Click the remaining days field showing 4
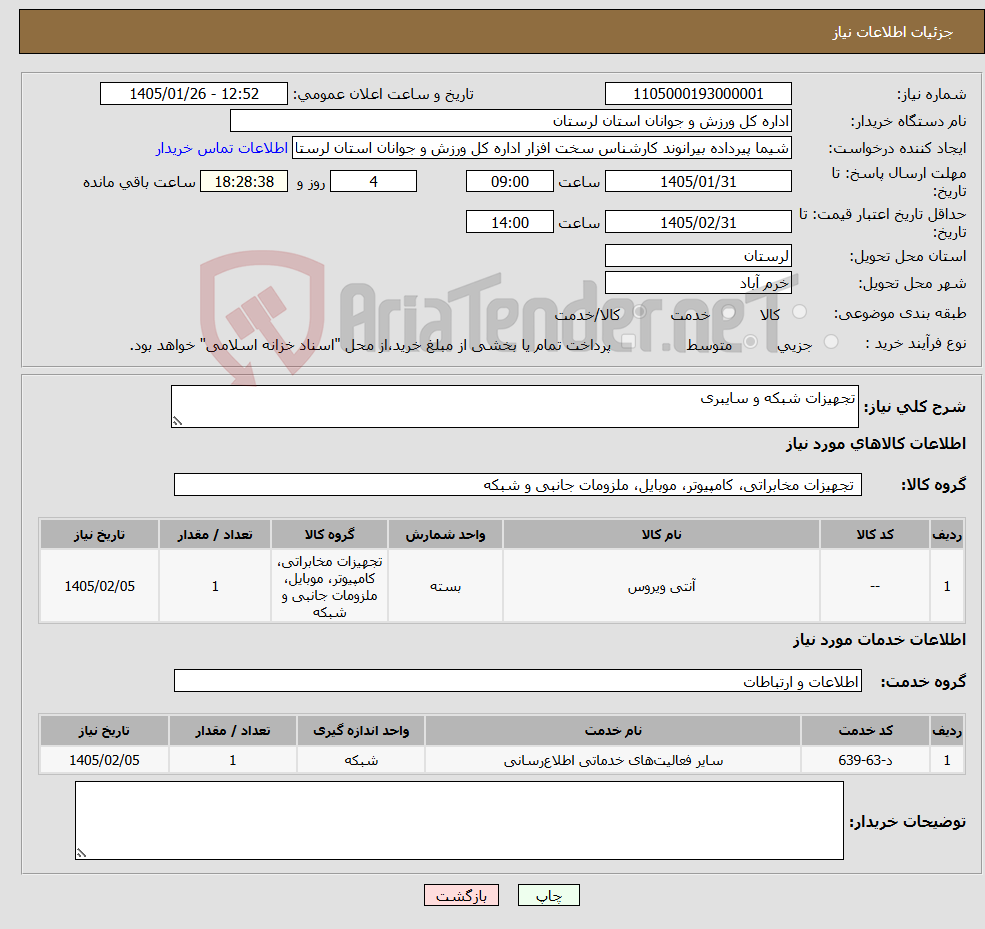The image size is (985, 929). click(373, 182)
